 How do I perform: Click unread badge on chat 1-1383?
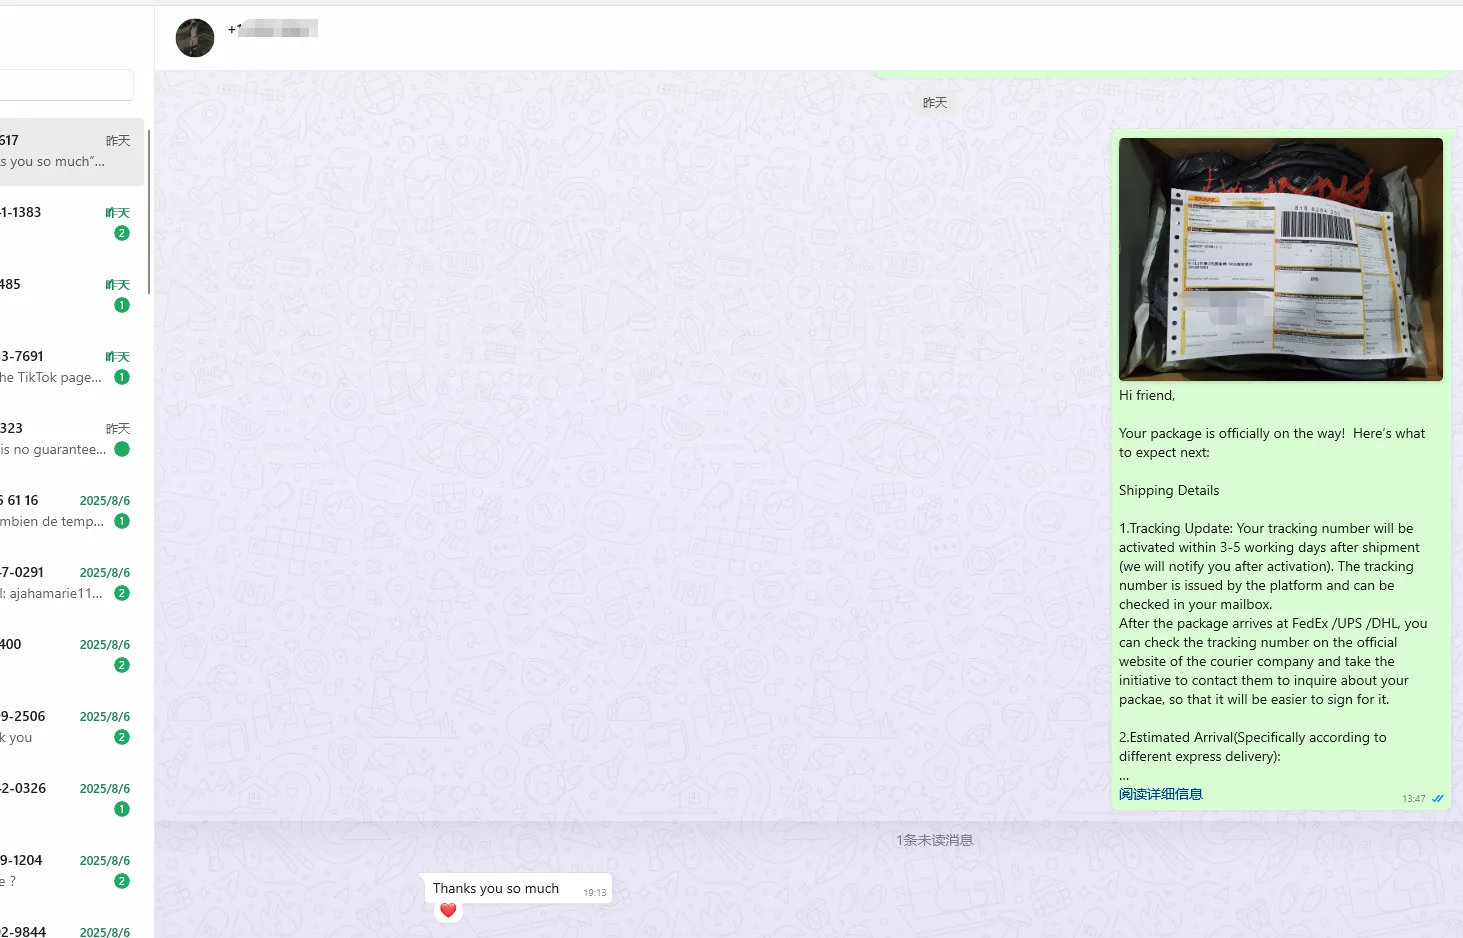point(122,233)
